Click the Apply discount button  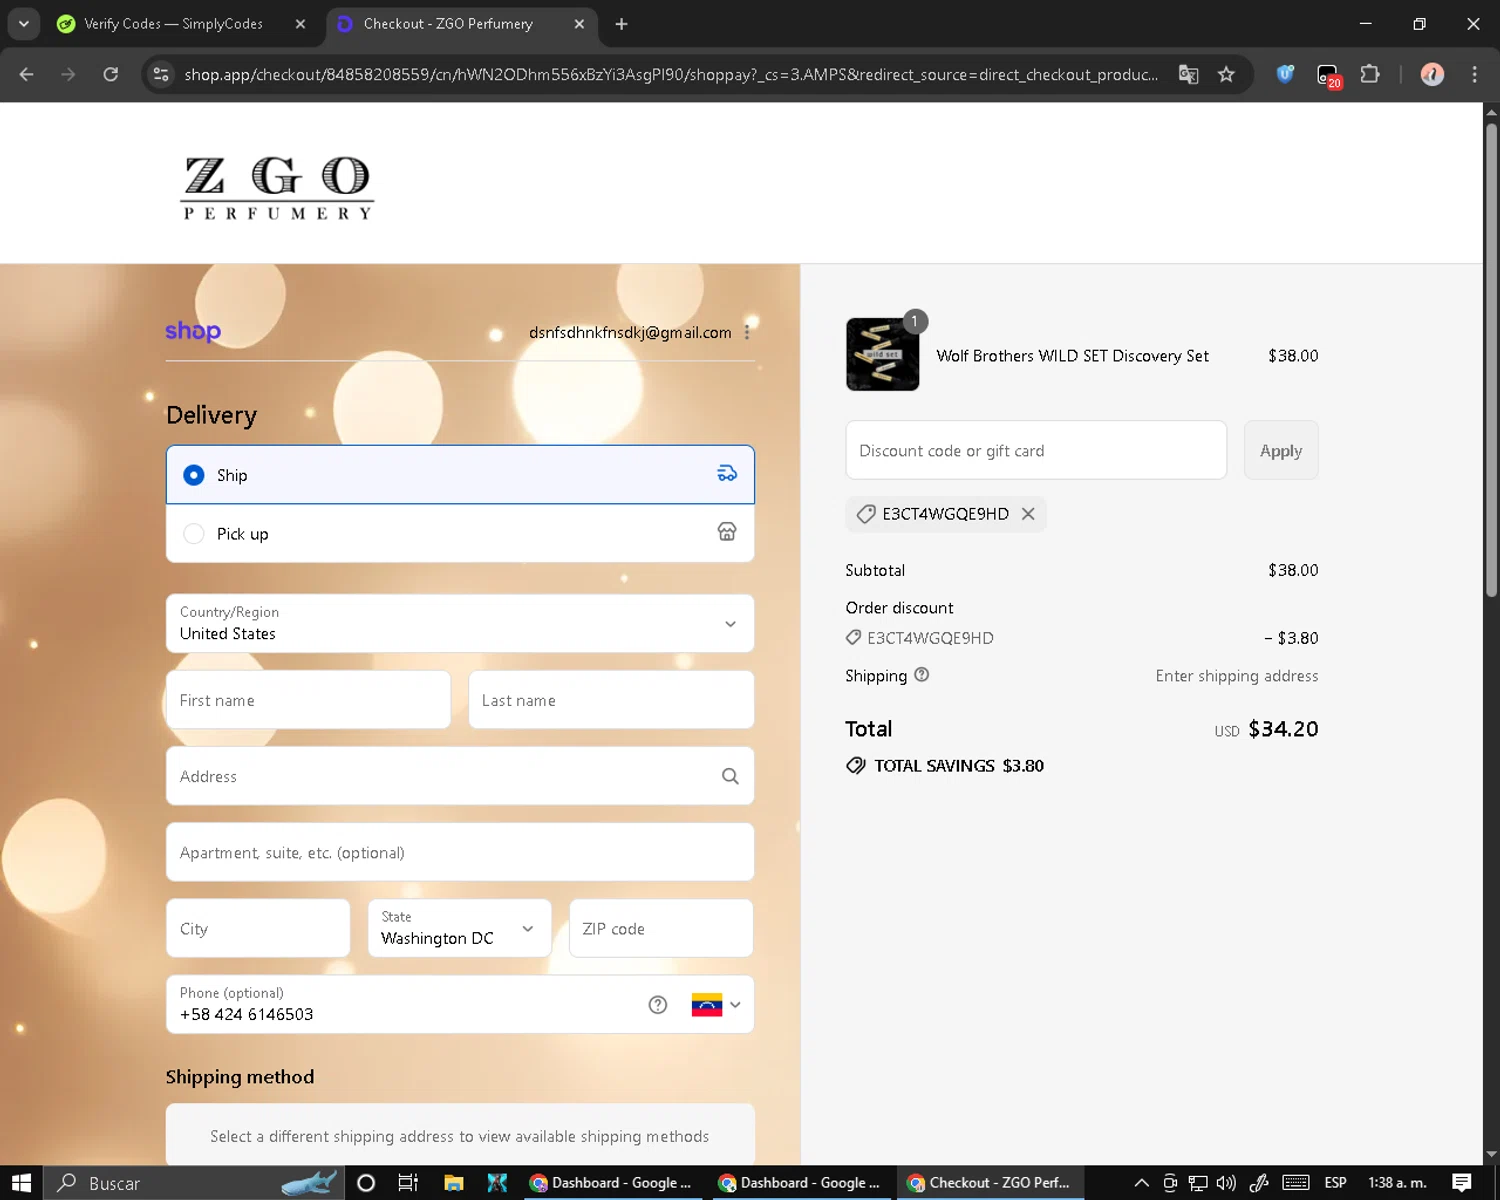(x=1281, y=450)
